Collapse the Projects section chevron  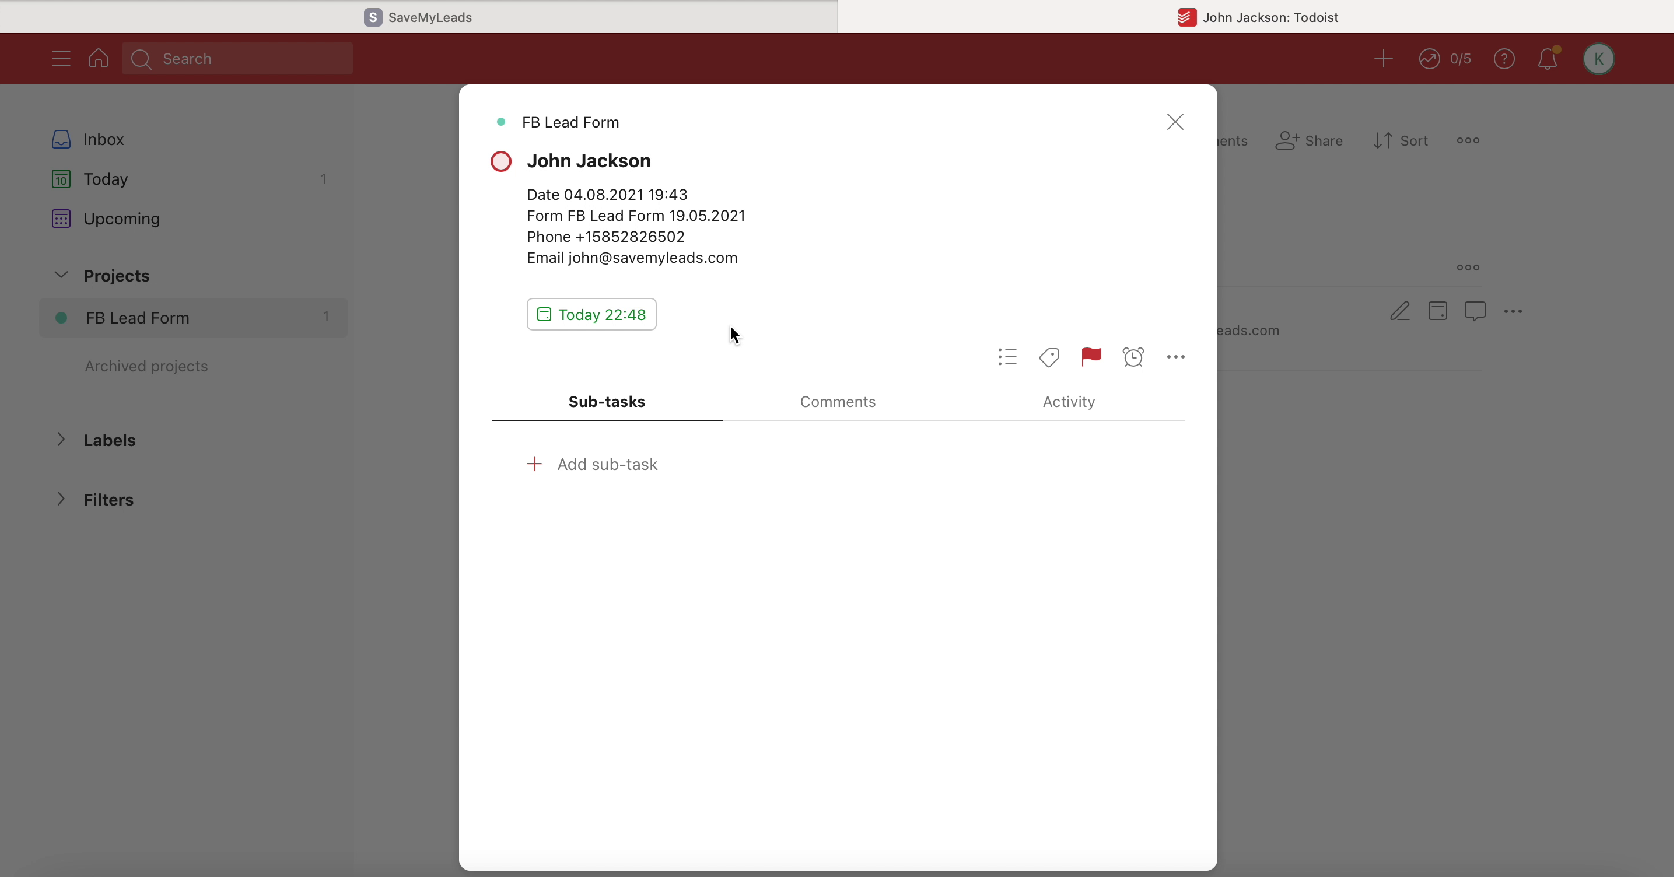click(x=61, y=275)
